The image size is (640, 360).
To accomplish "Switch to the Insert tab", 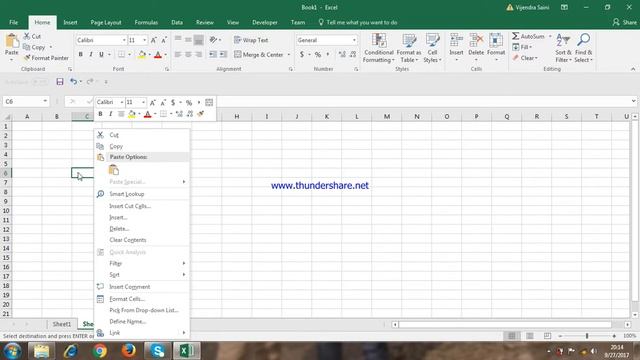I will tap(70, 22).
